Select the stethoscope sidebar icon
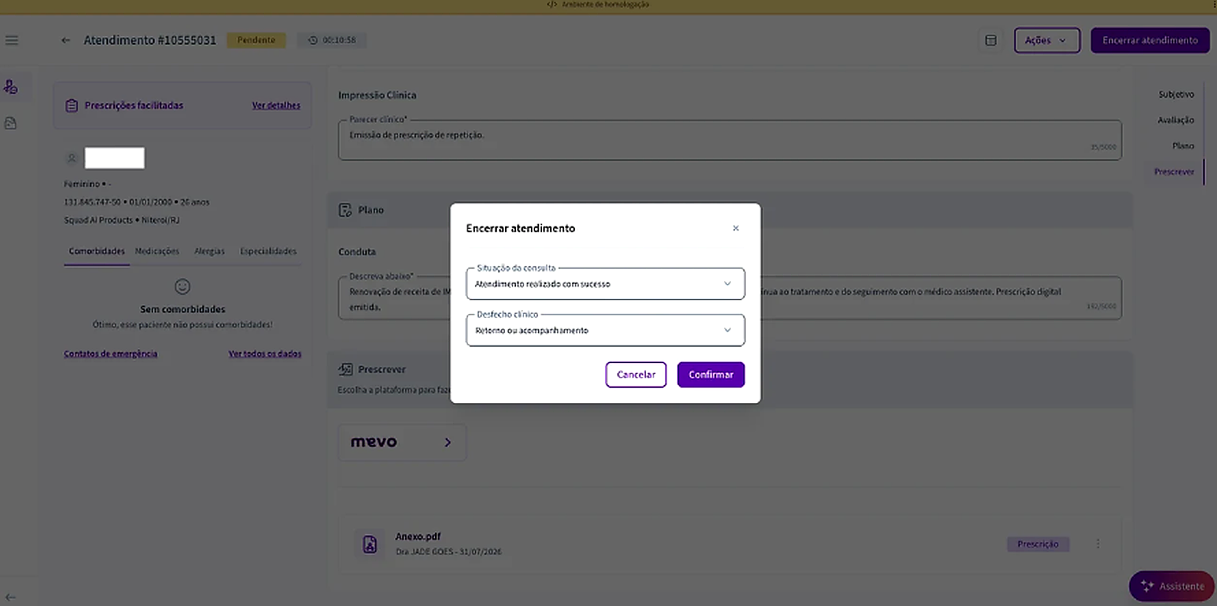 [x=11, y=87]
